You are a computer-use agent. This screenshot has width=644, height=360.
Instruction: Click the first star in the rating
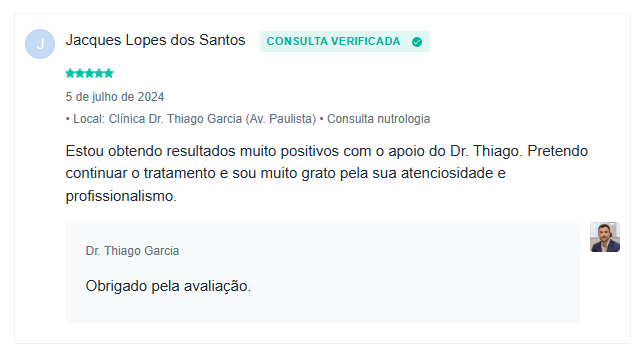70,73
